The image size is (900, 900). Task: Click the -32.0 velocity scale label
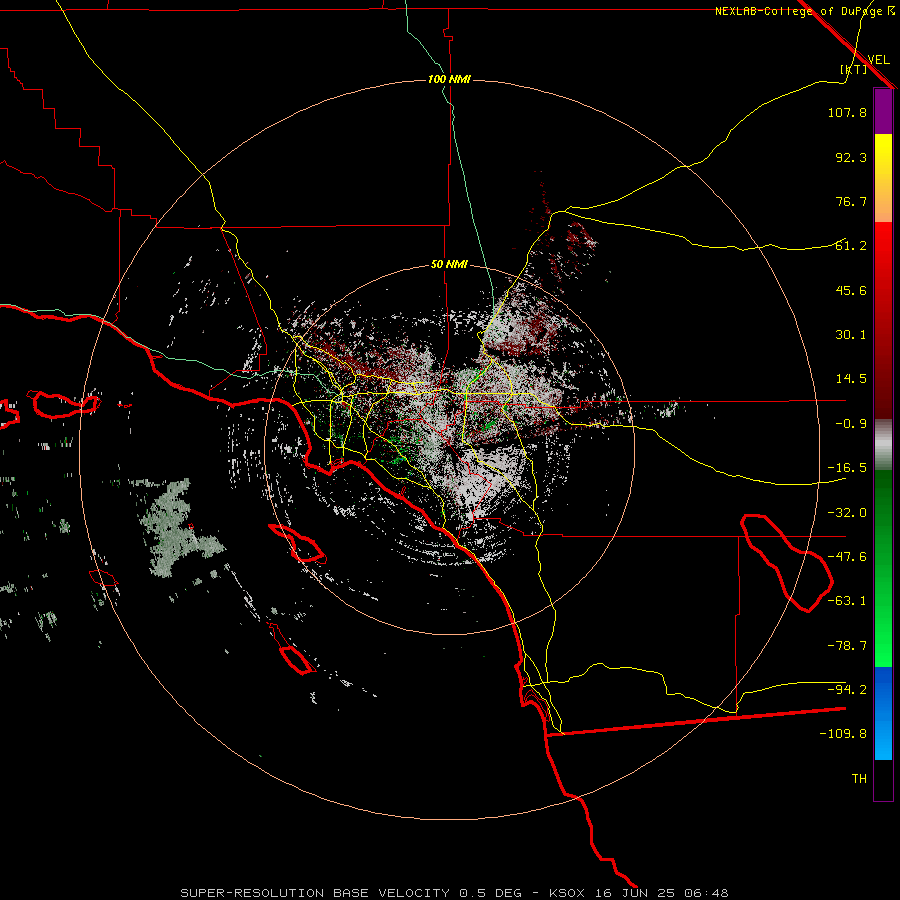[x=847, y=513]
